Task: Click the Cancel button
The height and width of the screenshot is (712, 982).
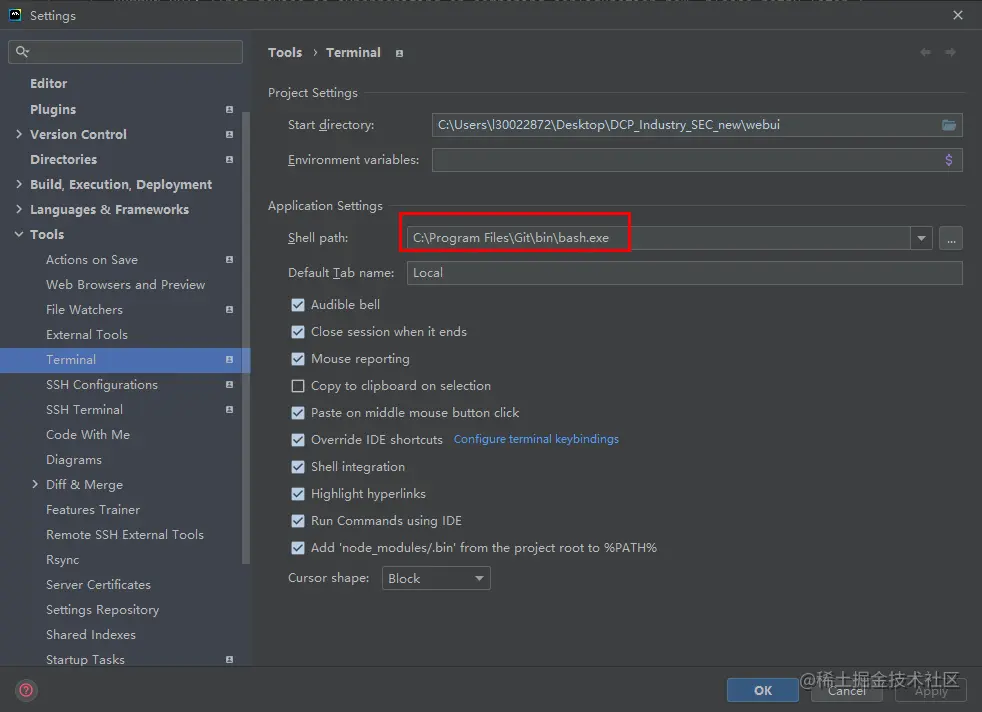Action: pos(846,690)
